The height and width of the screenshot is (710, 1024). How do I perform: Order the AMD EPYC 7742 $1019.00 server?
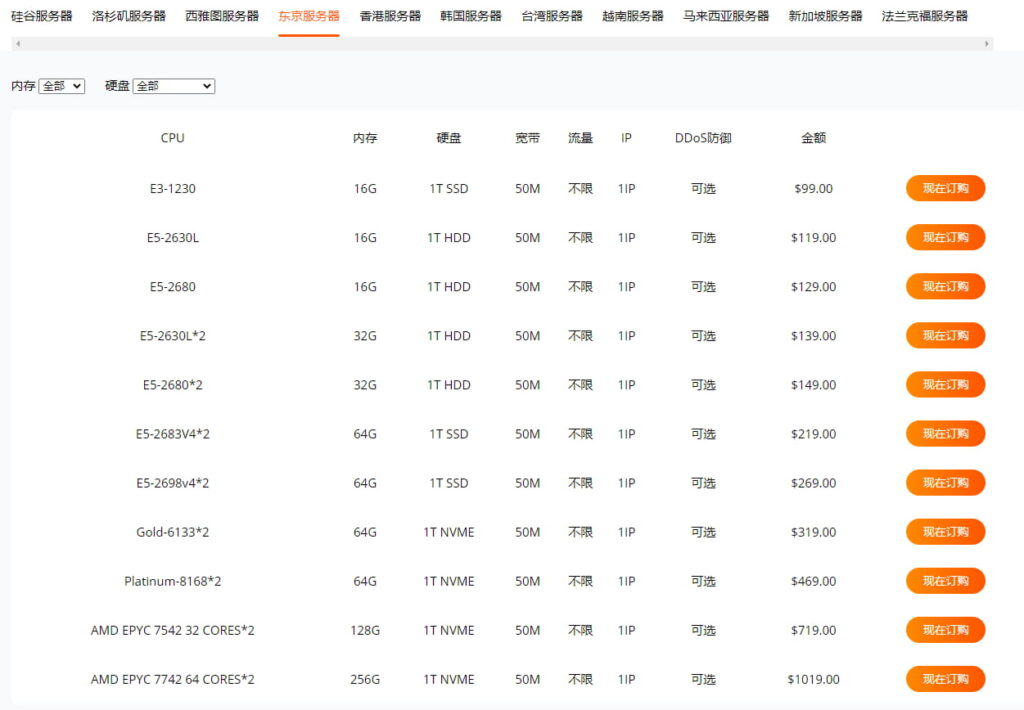coord(945,678)
